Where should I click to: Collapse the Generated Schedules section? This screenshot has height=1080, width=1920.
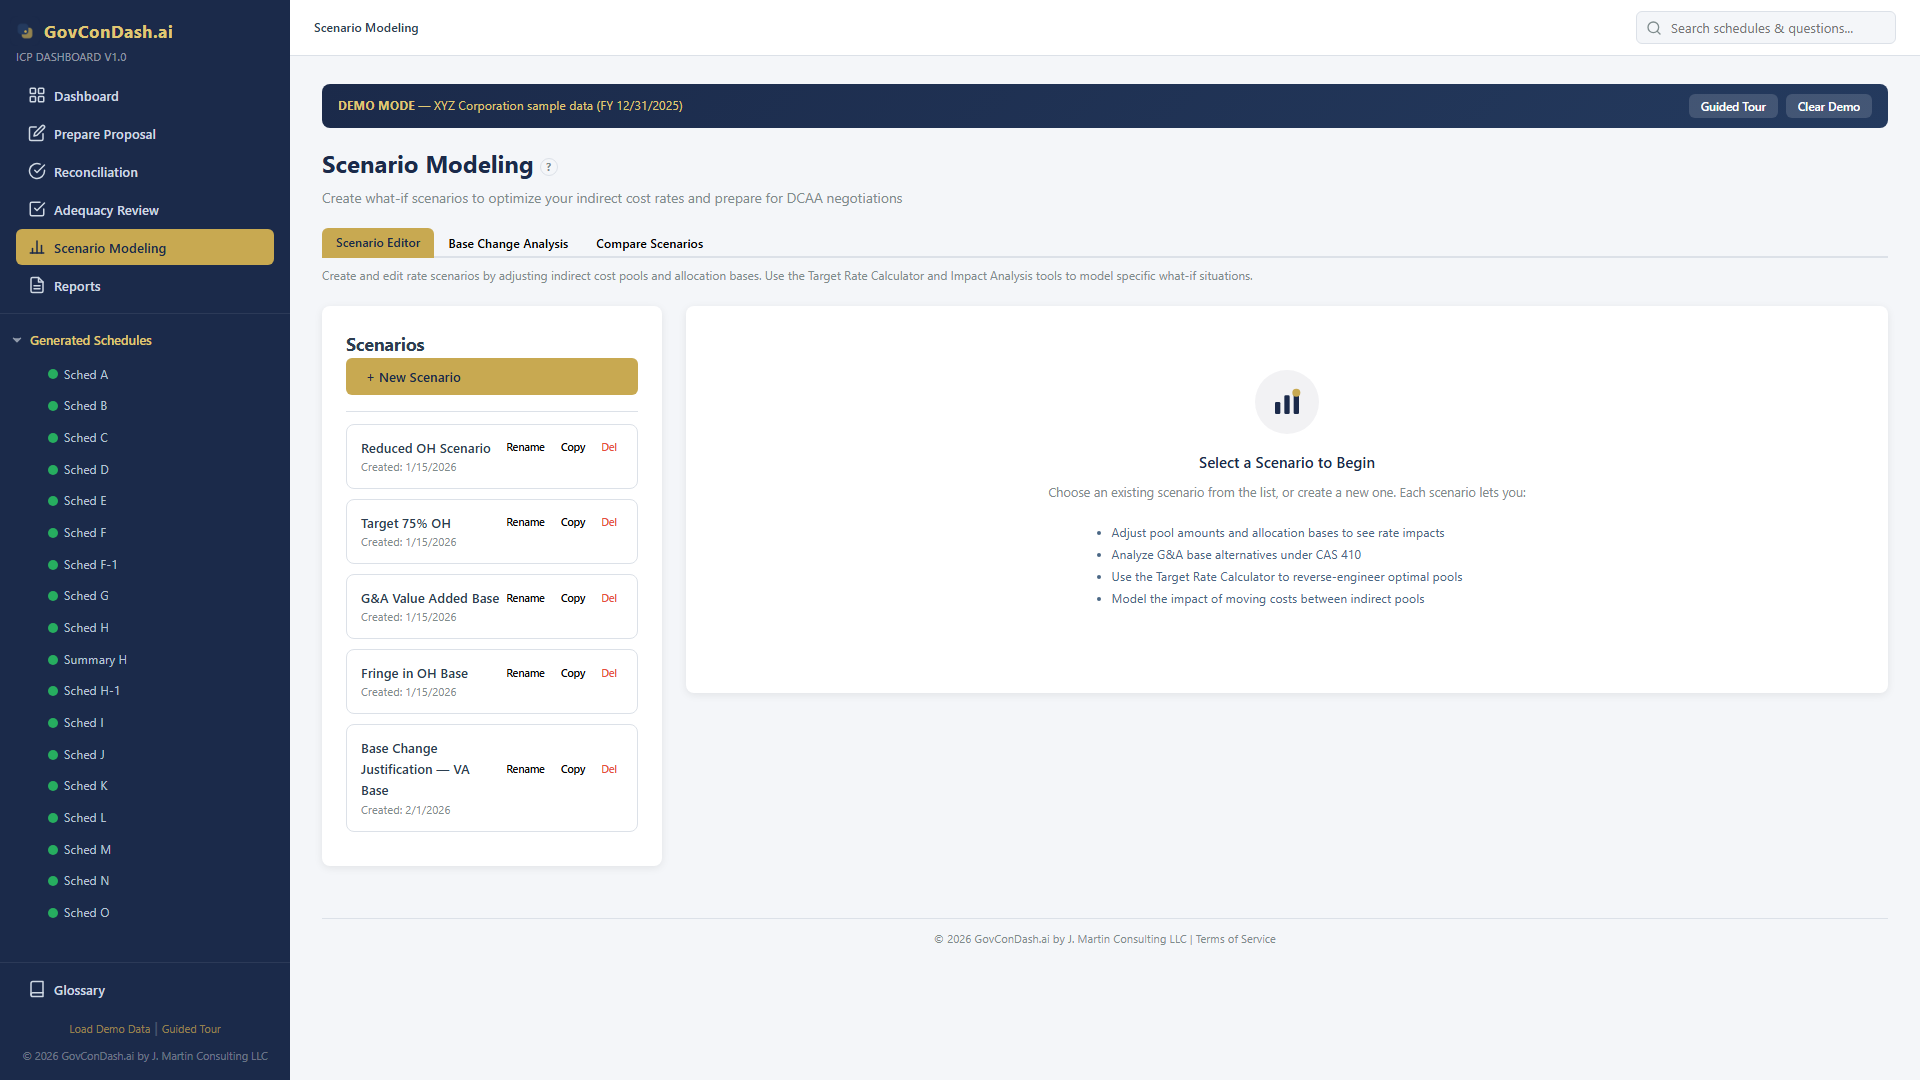click(17, 341)
